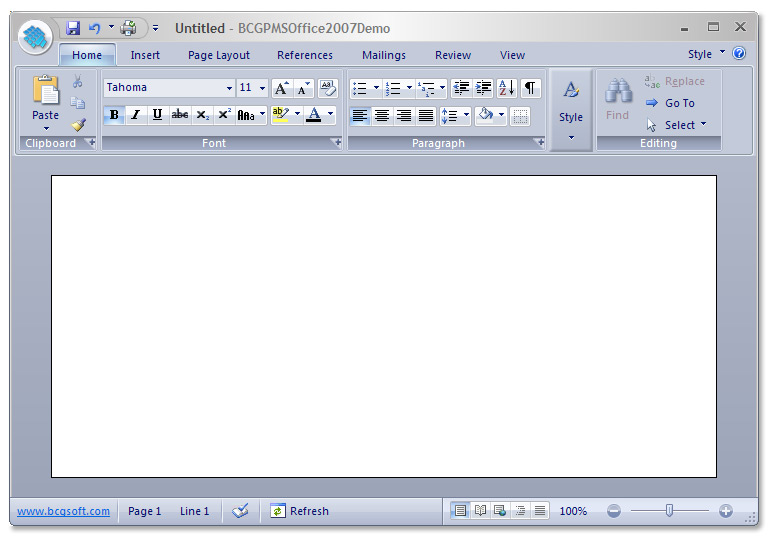Click inside the blank document page
This screenshot has height=541, width=774.
(384, 326)
